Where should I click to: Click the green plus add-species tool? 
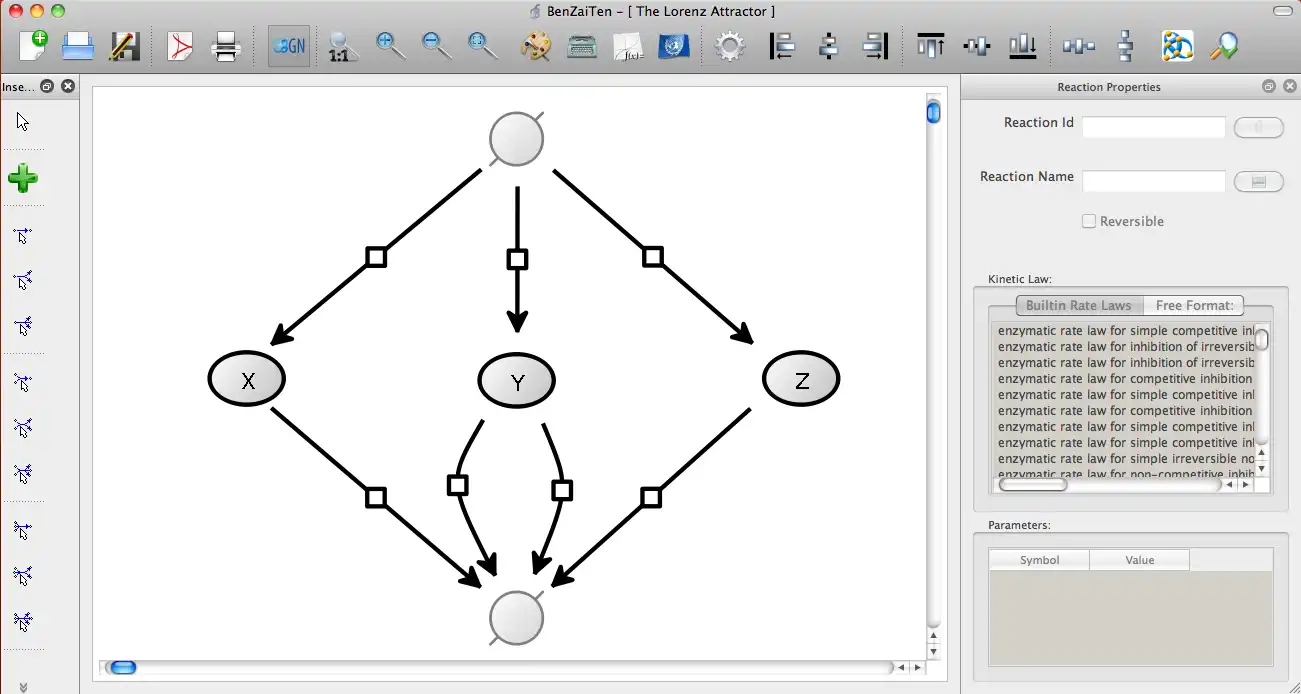click(x=23, y=179)
